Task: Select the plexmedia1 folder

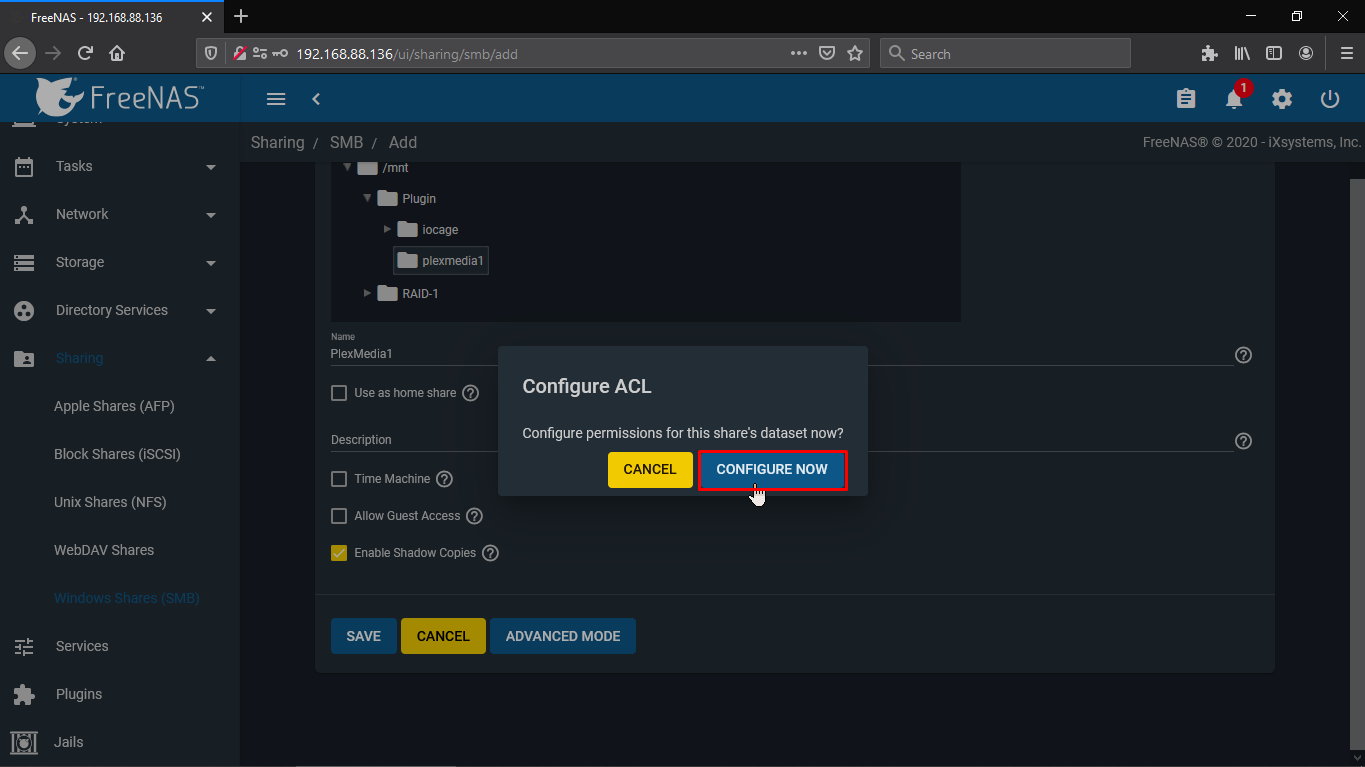Action: [441, 261]
